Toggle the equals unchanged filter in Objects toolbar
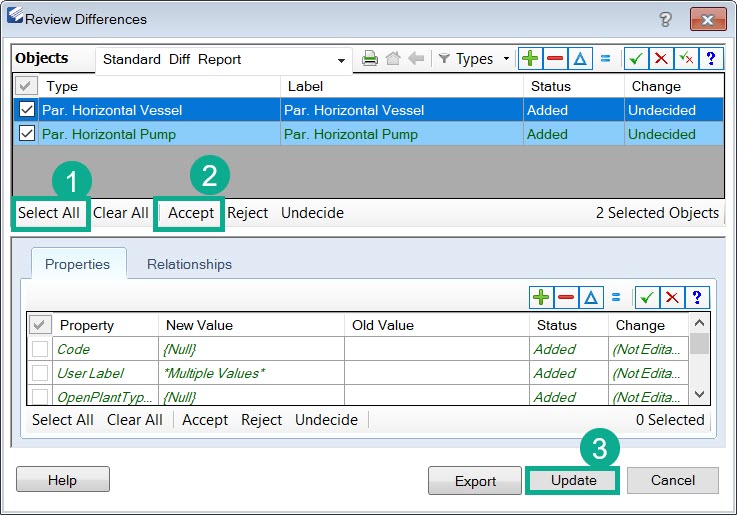 605,59
